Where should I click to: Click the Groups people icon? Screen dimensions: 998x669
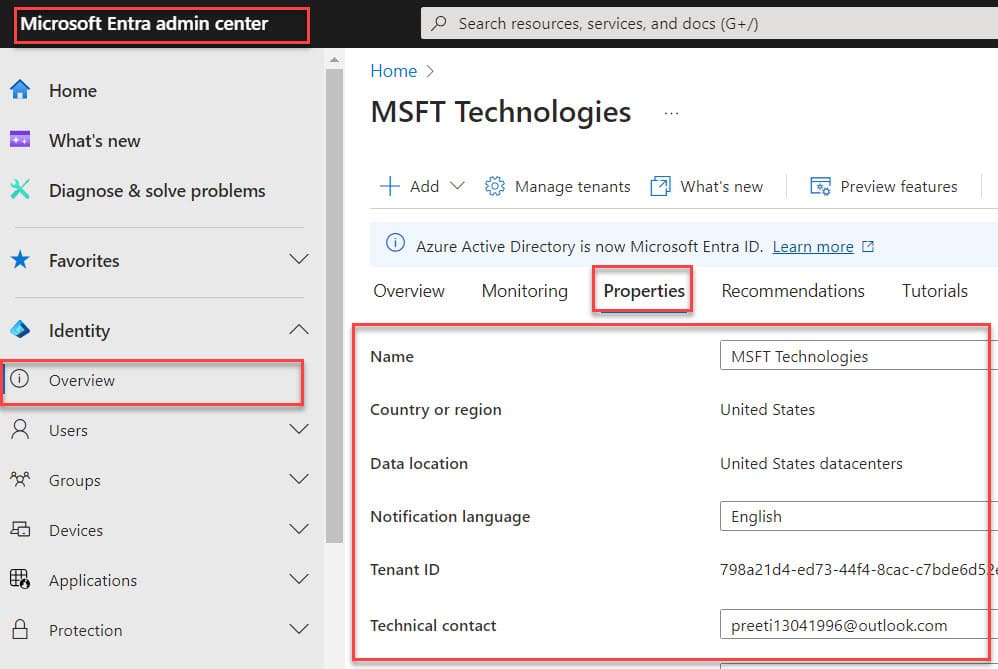(20, 479)
